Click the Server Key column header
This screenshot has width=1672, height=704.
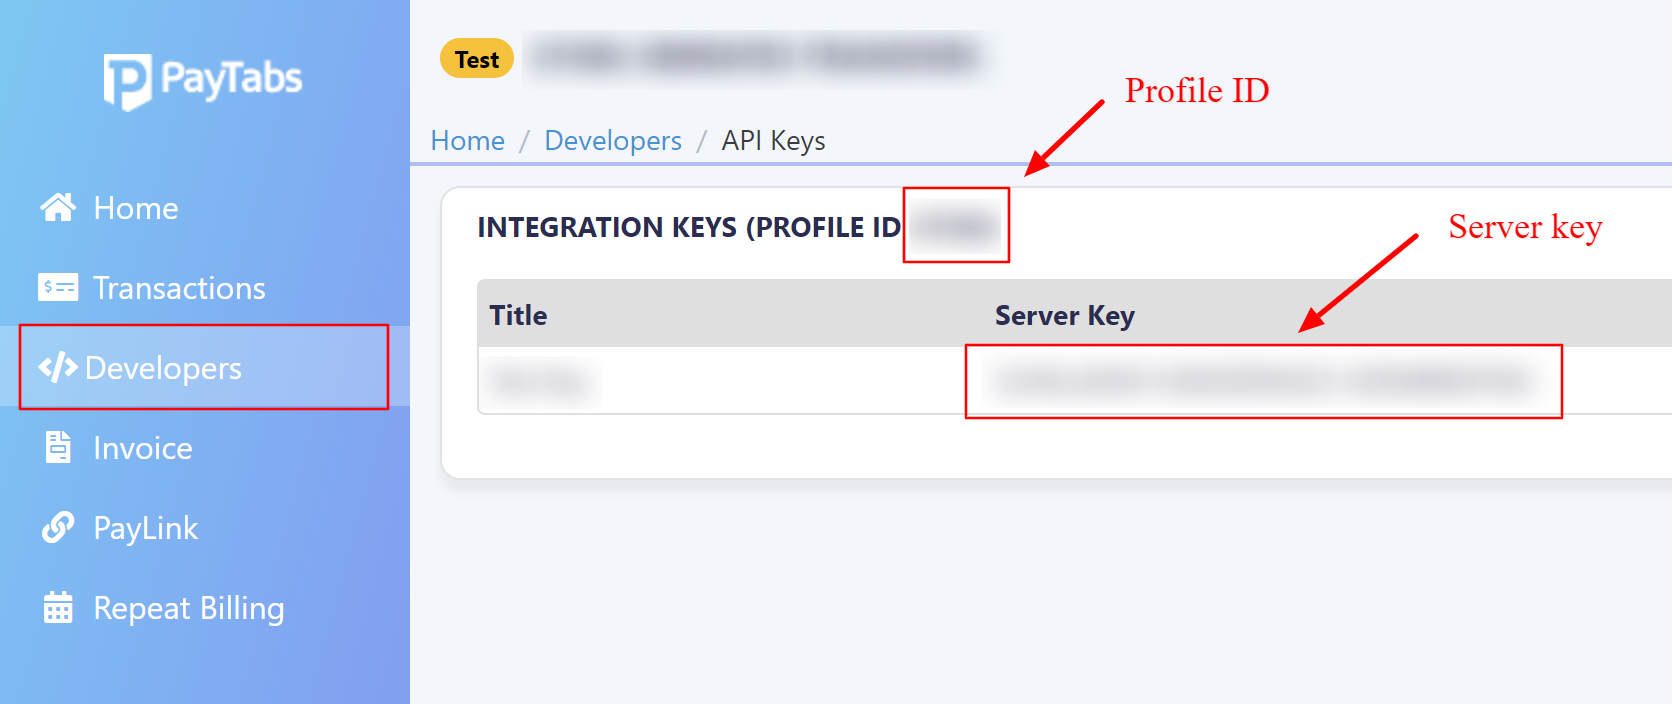tap(1065, 316)
